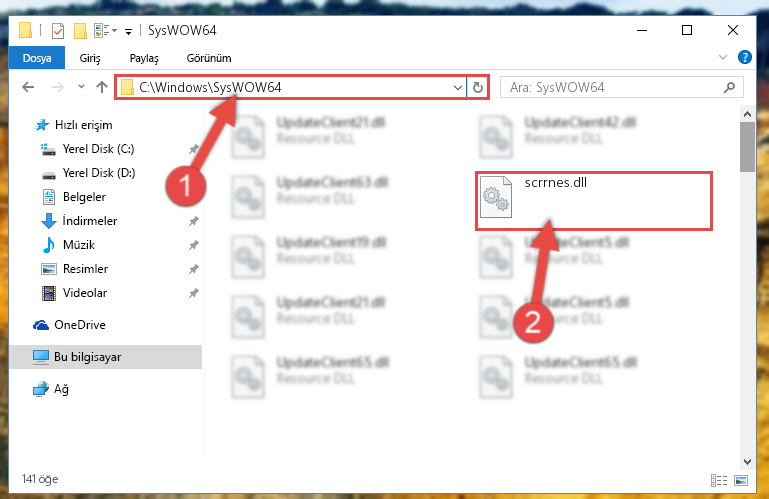The height and width of the screenshot is (499, 769).
Task: Switch to large thumbnails view icon
Action: click(x=741, y=480)
